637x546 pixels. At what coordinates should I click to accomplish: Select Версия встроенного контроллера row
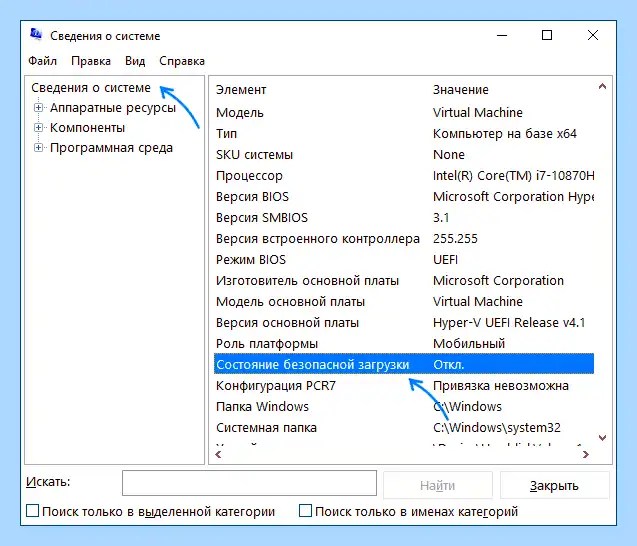(404, 239)
